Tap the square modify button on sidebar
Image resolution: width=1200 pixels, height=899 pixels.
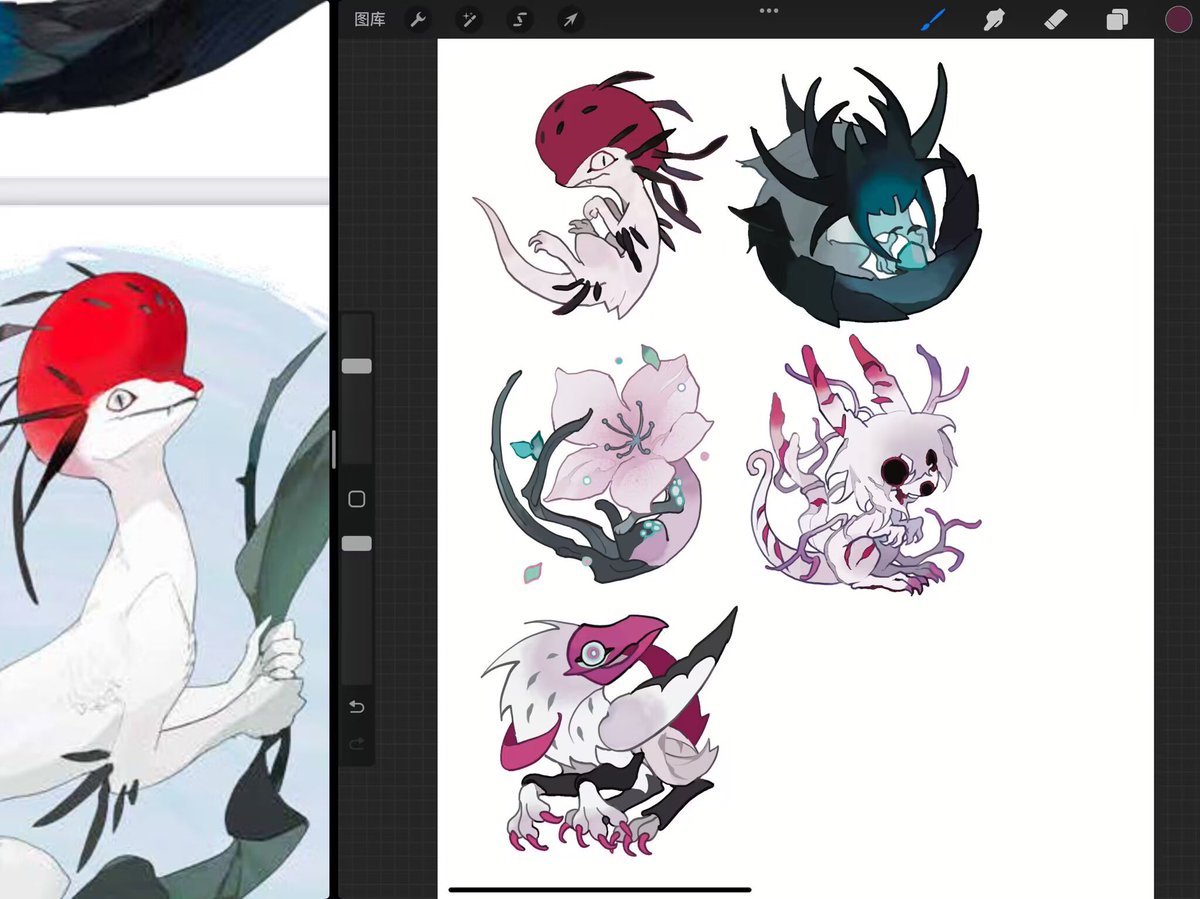[357, 499]
